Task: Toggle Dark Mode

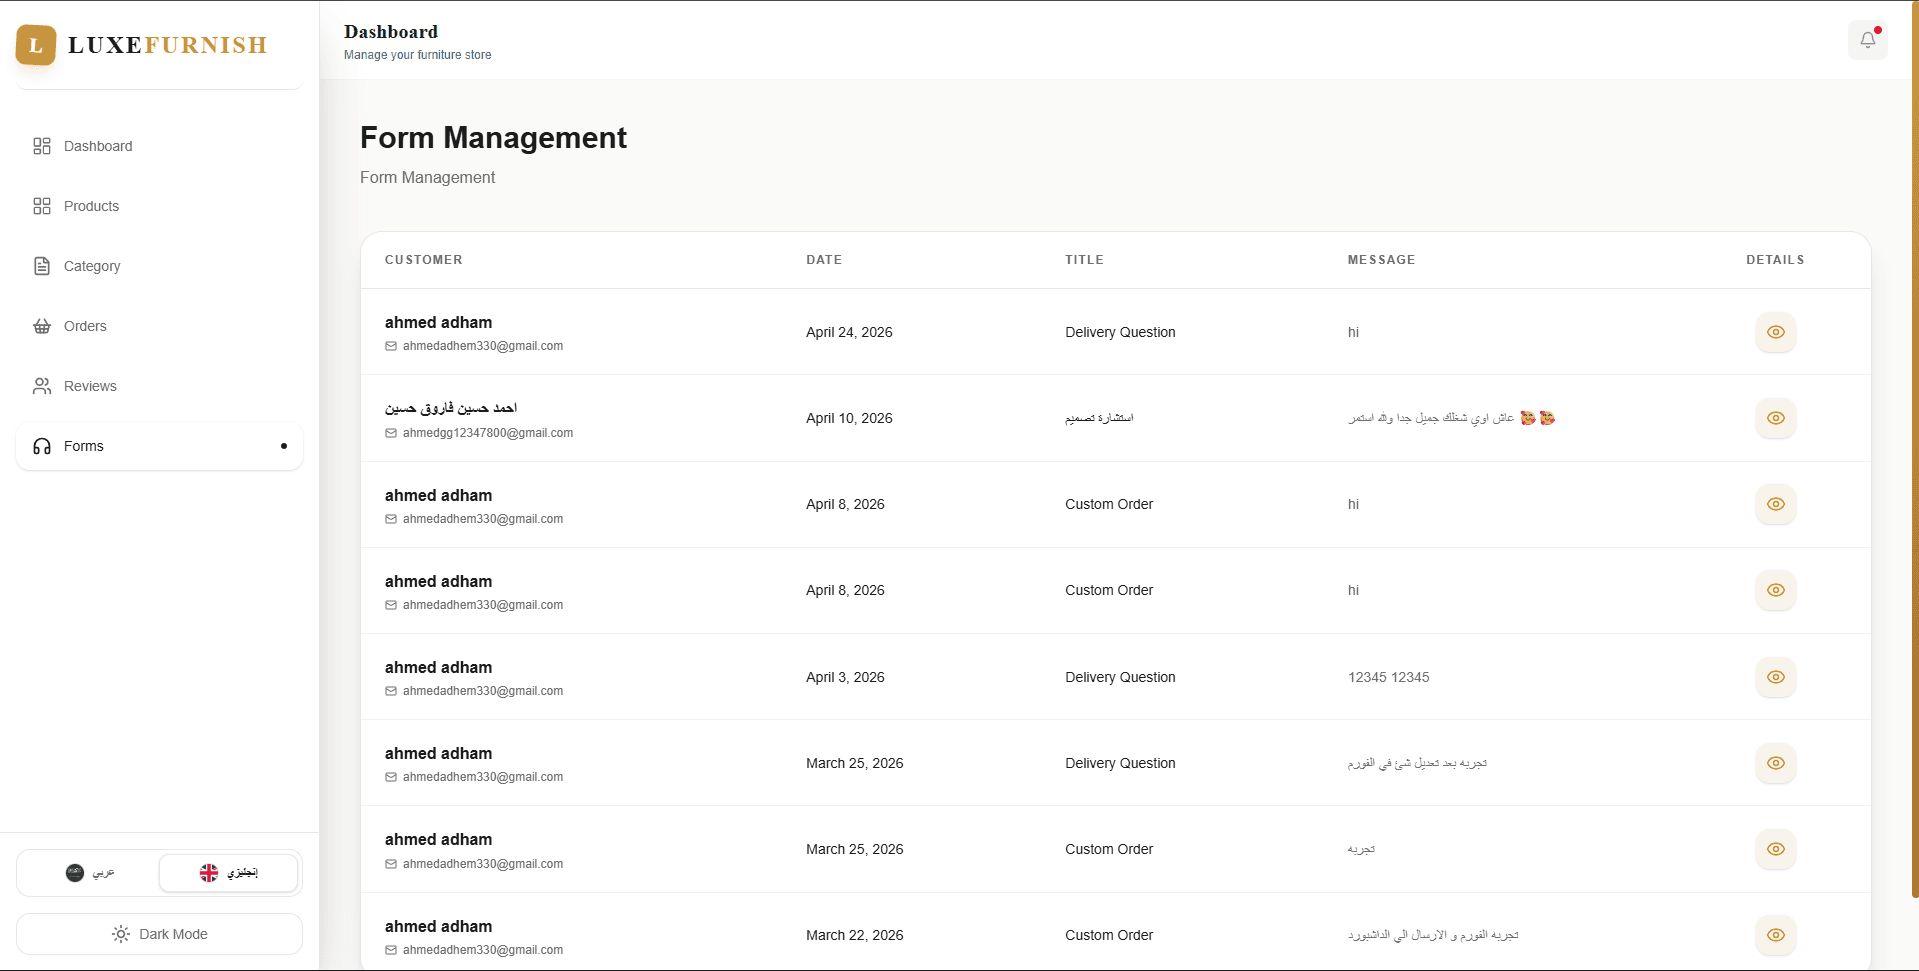Action: point(159,934)
